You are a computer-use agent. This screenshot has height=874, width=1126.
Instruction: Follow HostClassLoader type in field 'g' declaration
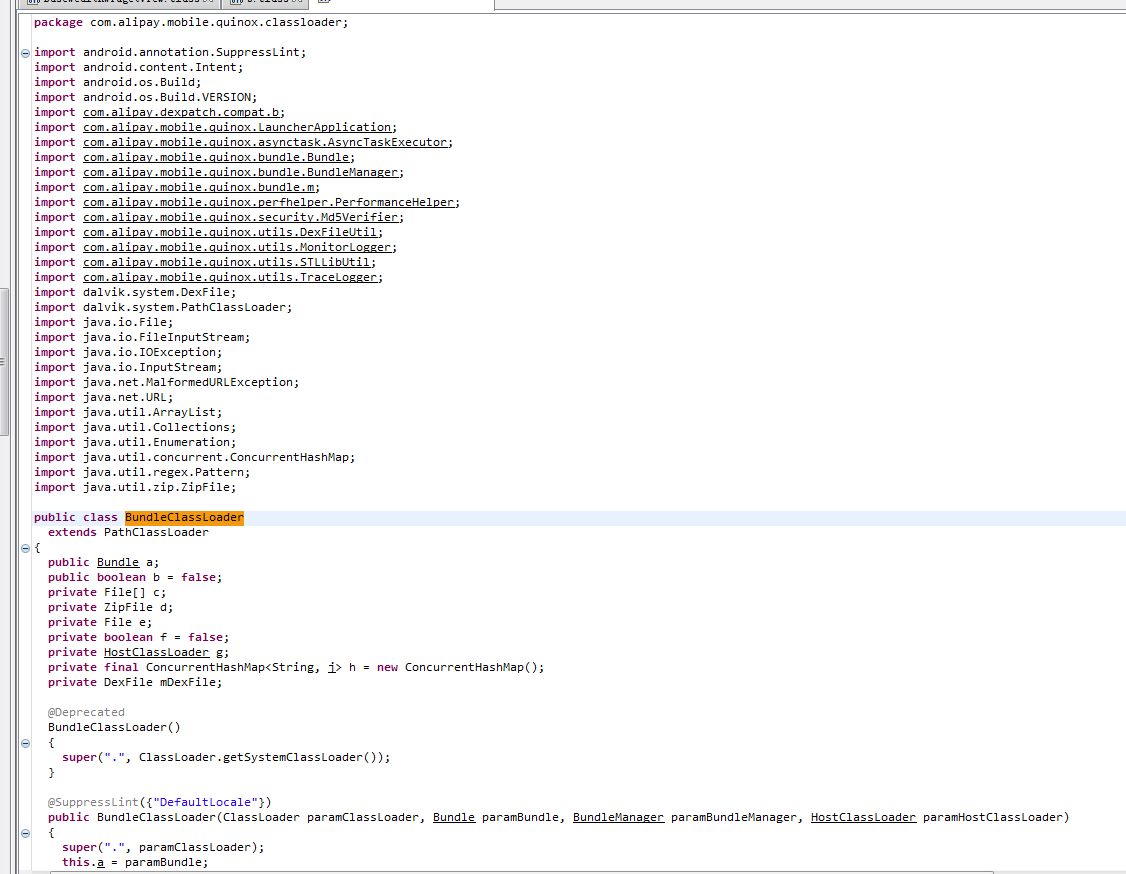pos(157,652)
